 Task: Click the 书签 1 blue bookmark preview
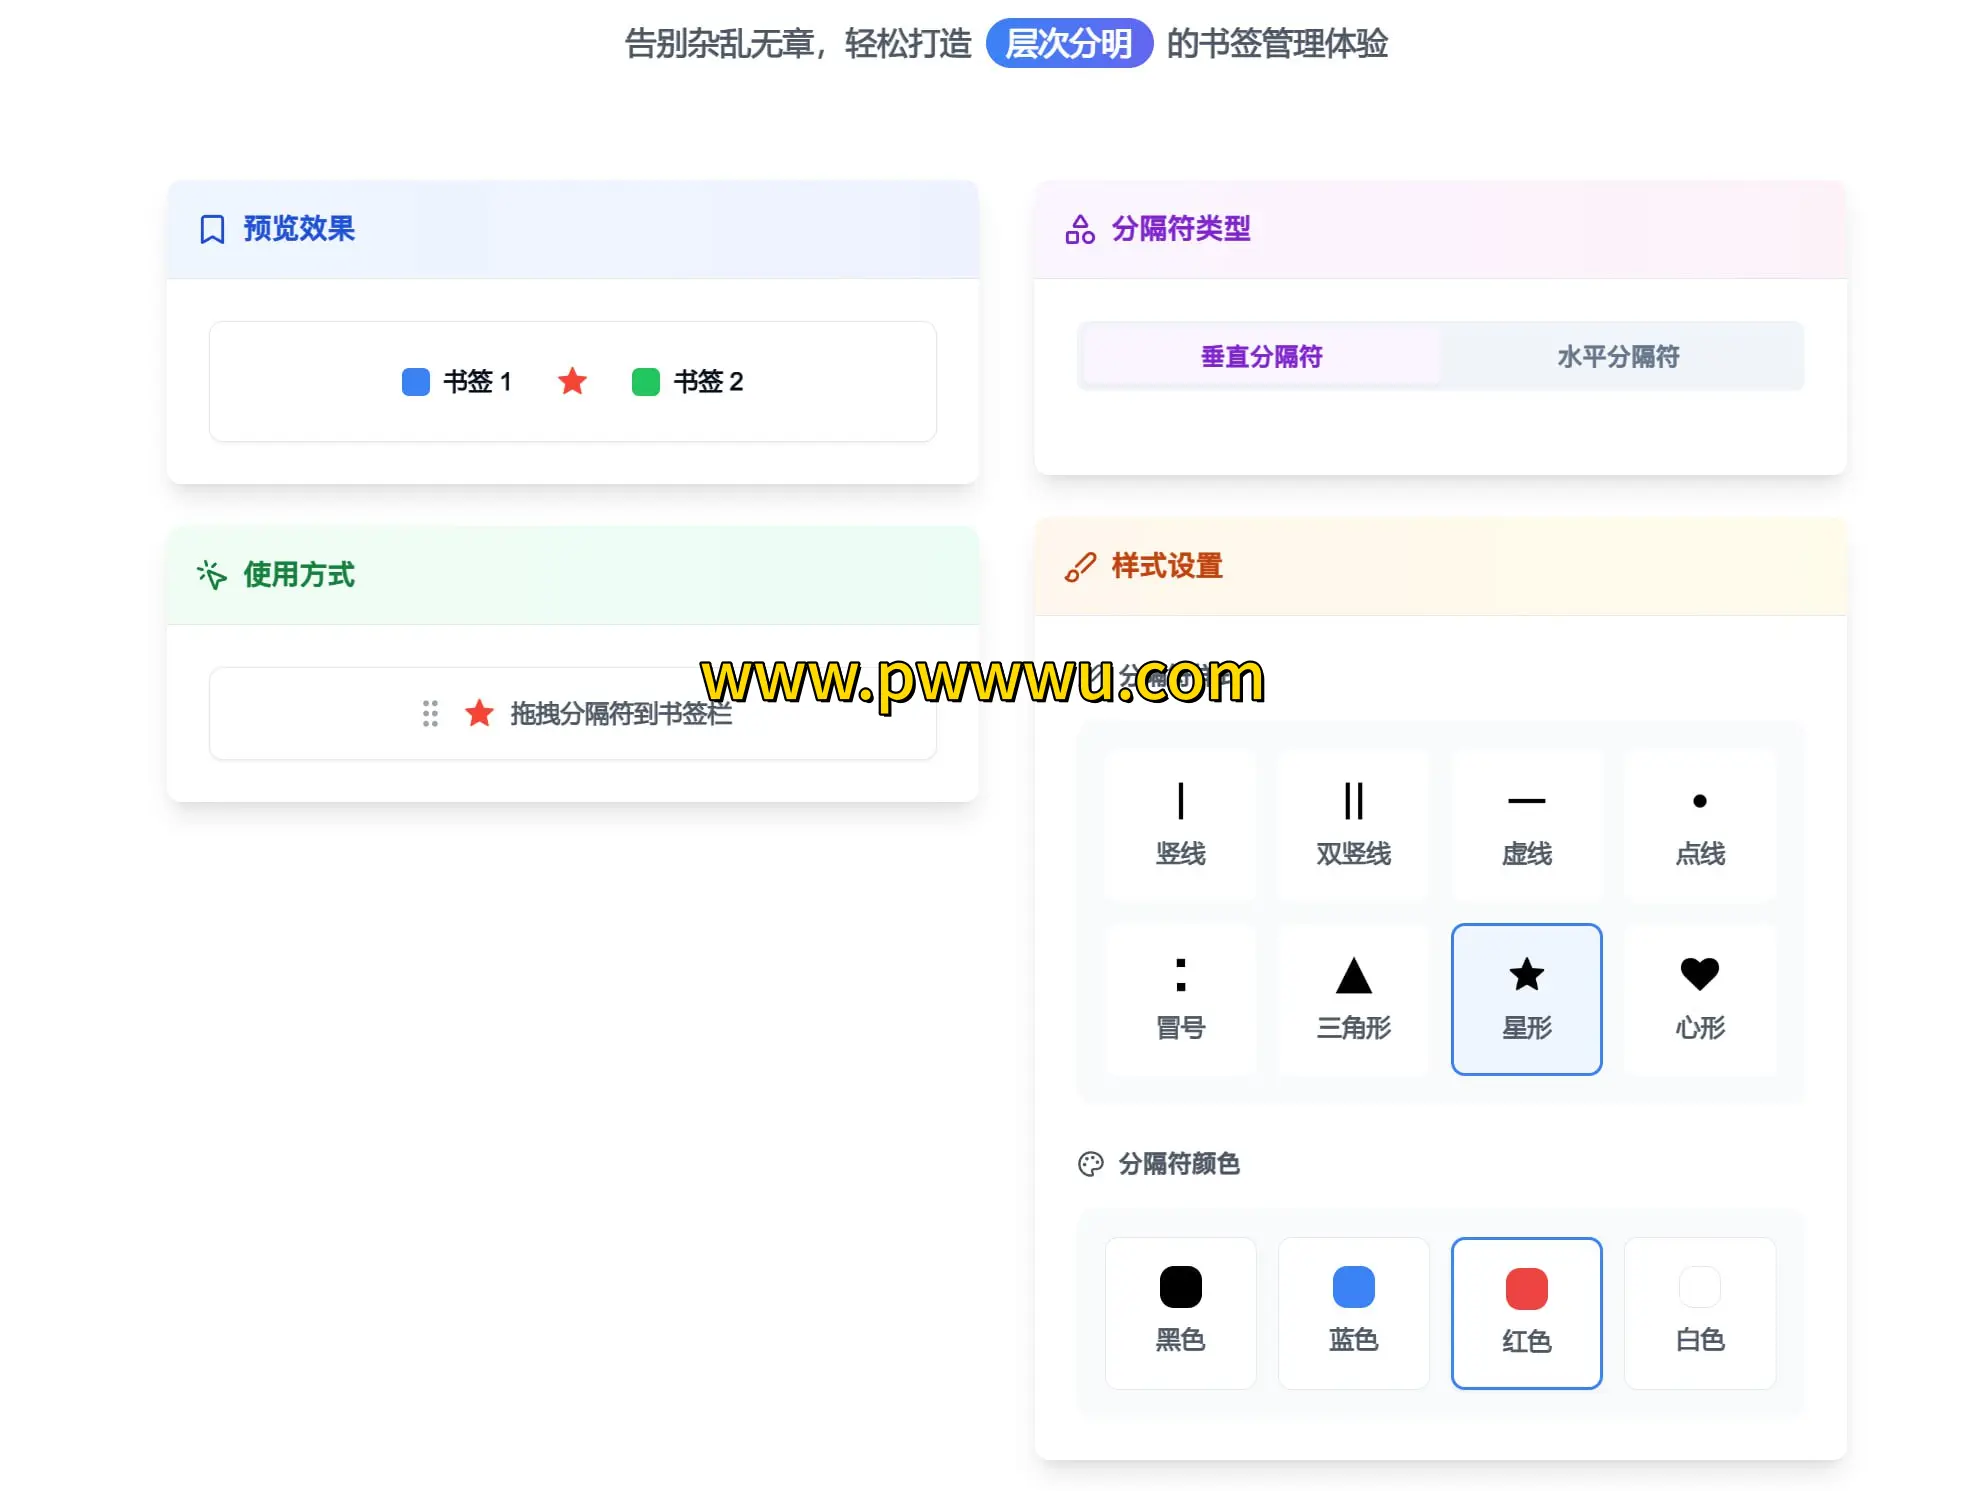tap(457, 382)
